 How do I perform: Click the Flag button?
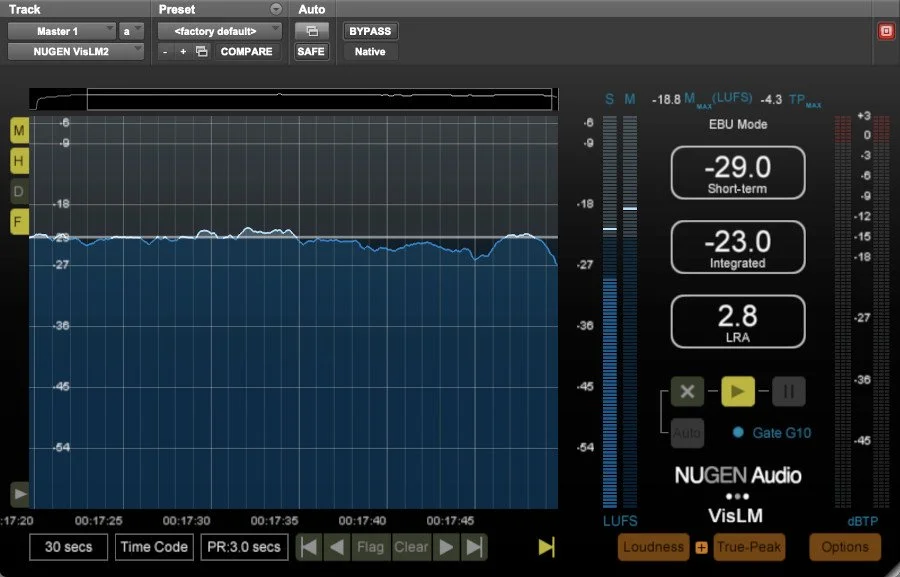click(x=370, y=547)
